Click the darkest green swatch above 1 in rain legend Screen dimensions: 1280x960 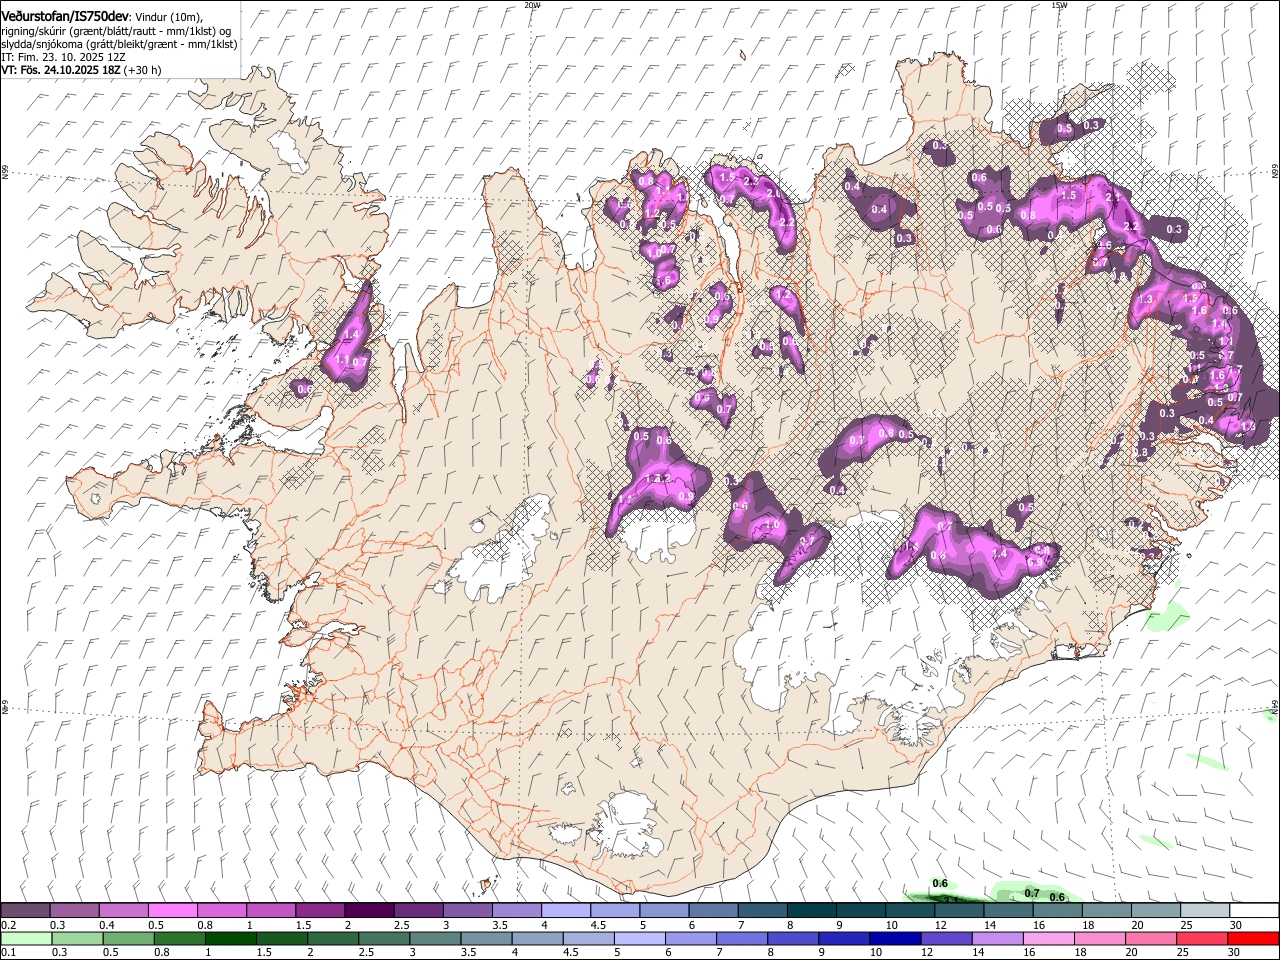[x=230, y=938]
